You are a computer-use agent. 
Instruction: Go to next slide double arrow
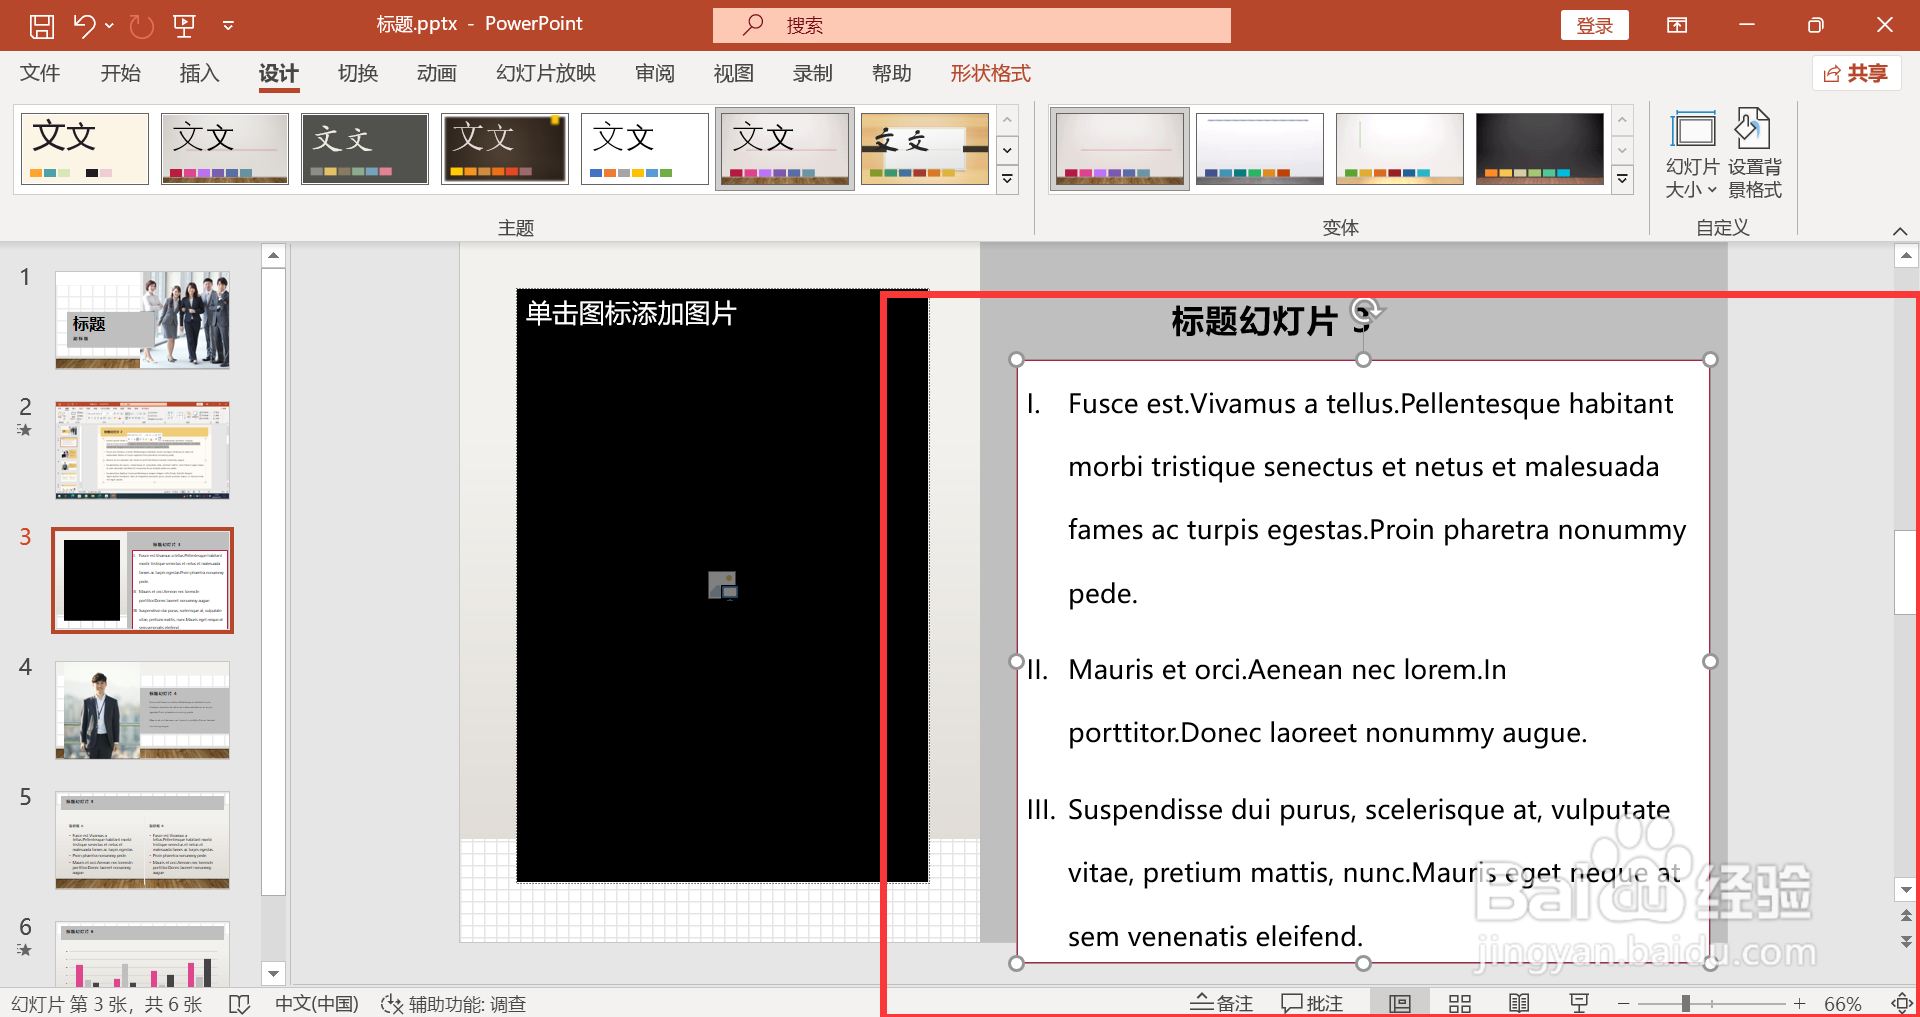point(1906,941)
